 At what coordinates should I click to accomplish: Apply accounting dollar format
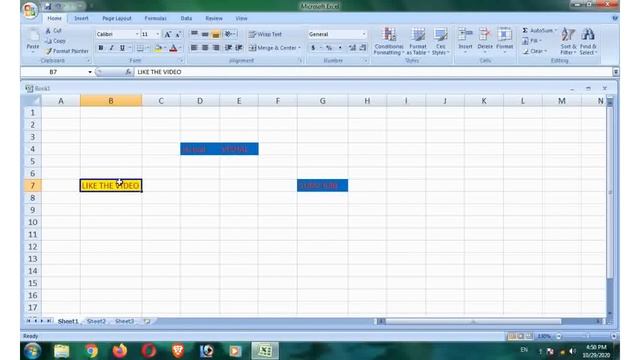click(313, 48)
